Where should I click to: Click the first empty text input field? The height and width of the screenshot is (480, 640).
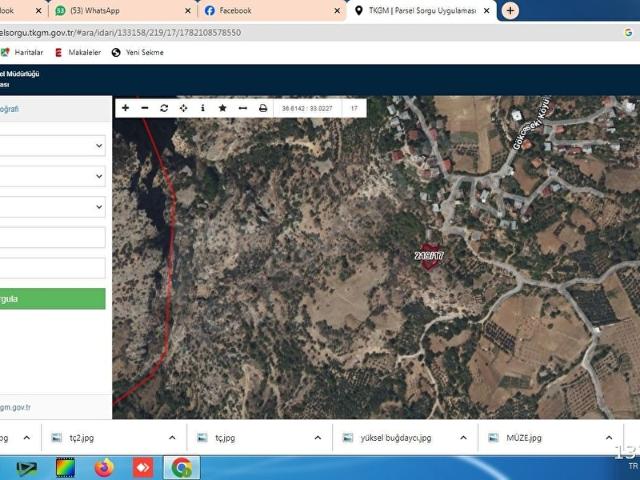click(x=52, y=237)
